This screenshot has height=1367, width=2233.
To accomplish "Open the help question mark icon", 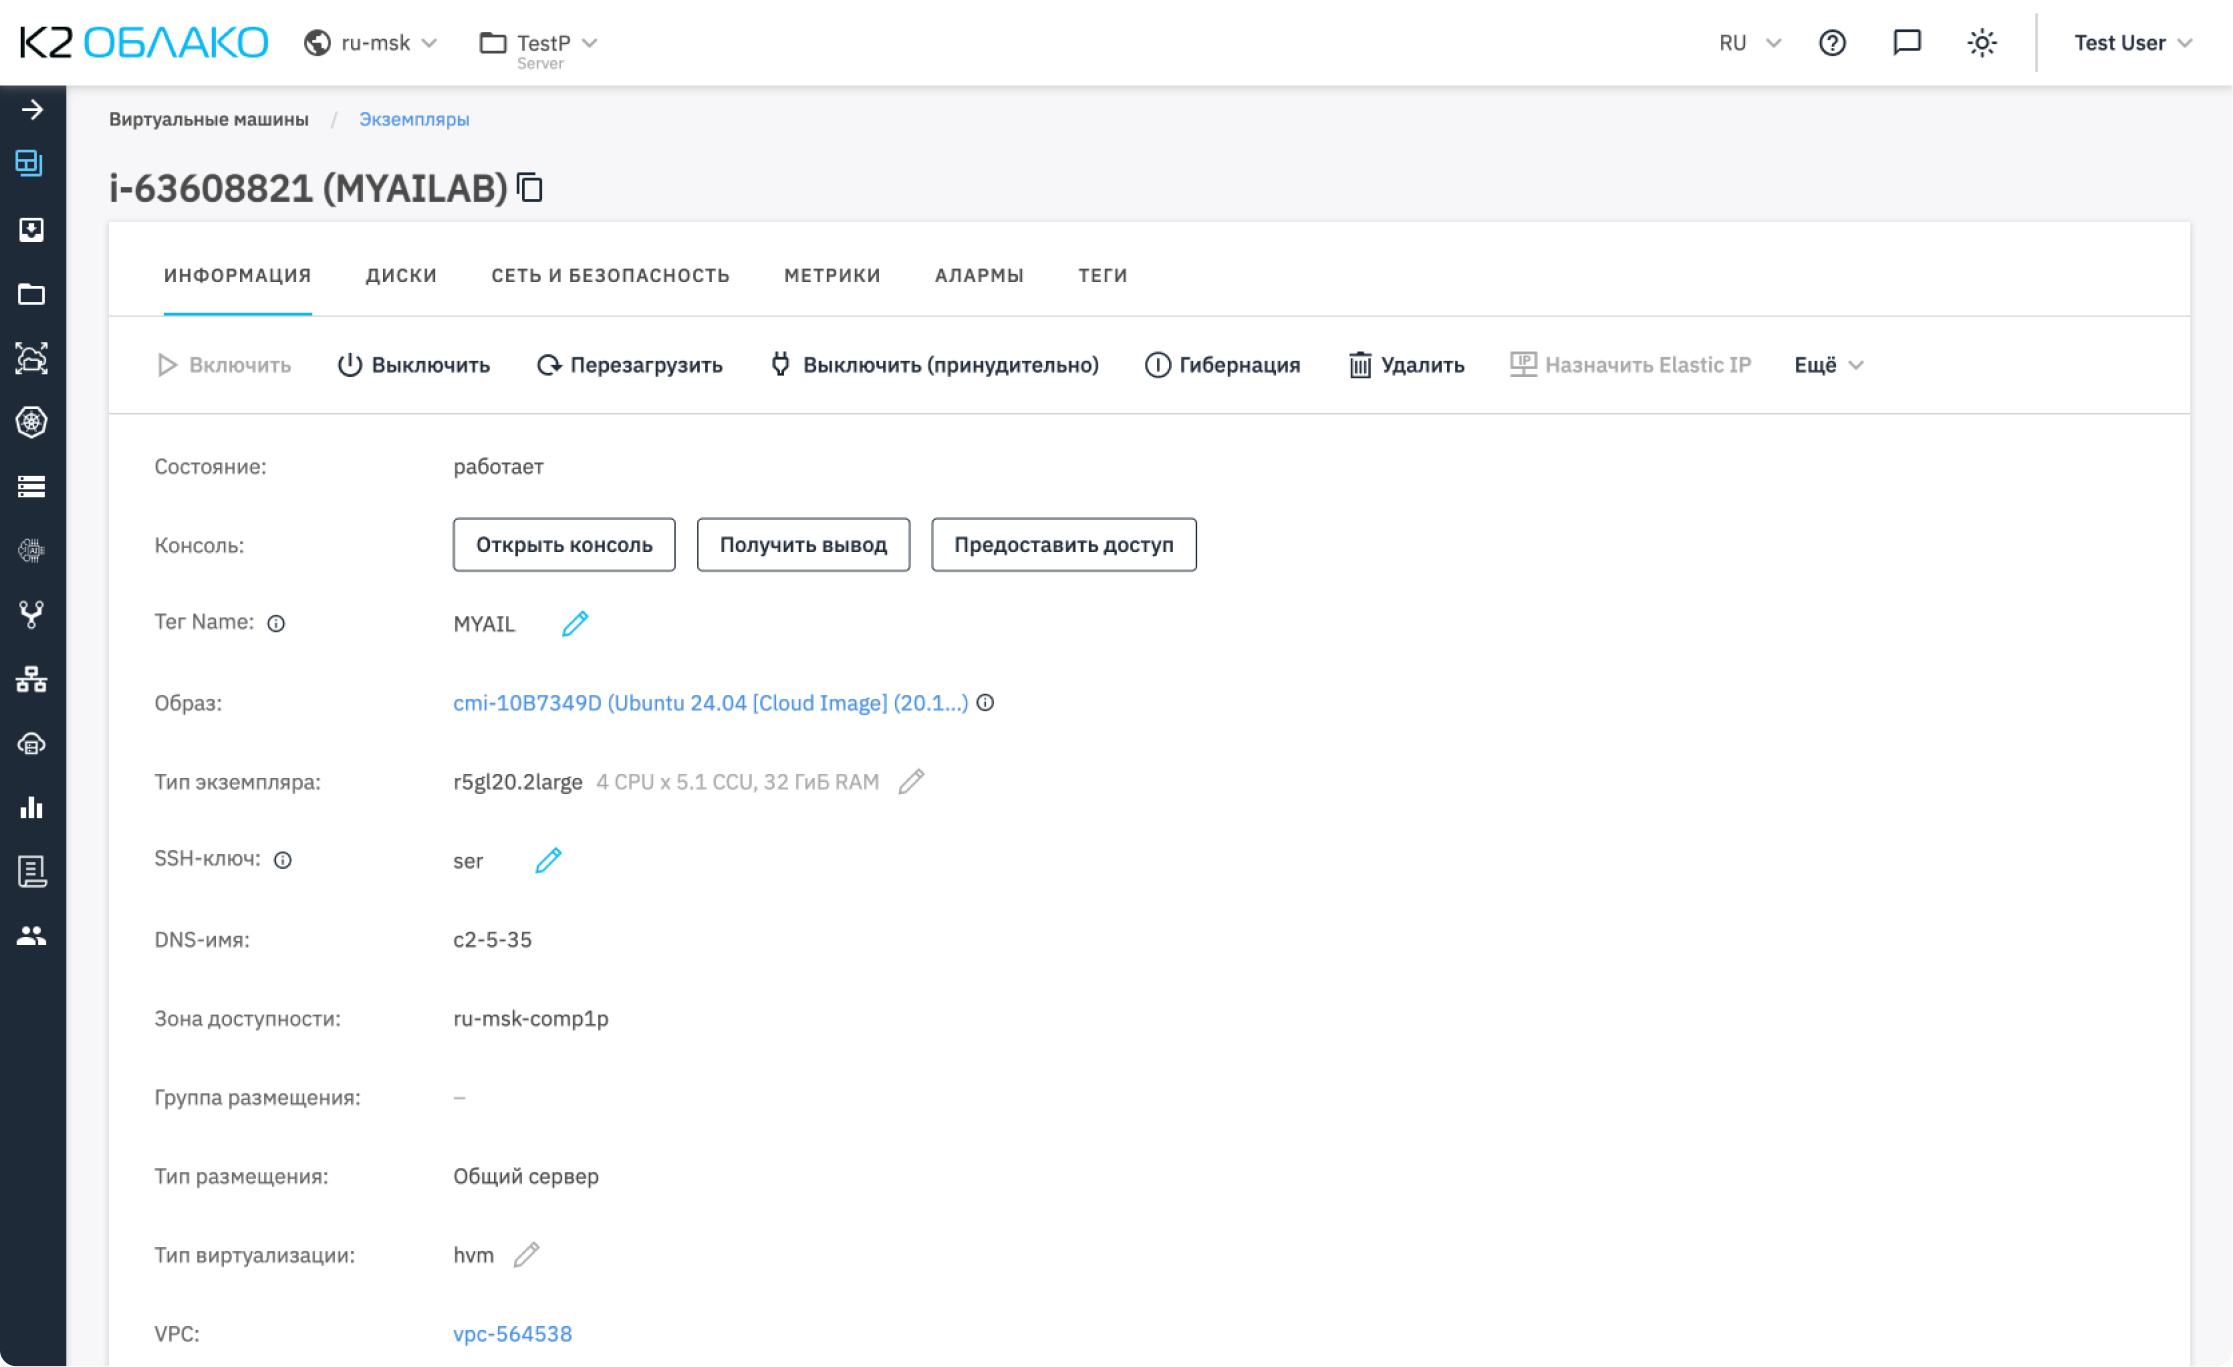I will click(x=1832, y=43).
